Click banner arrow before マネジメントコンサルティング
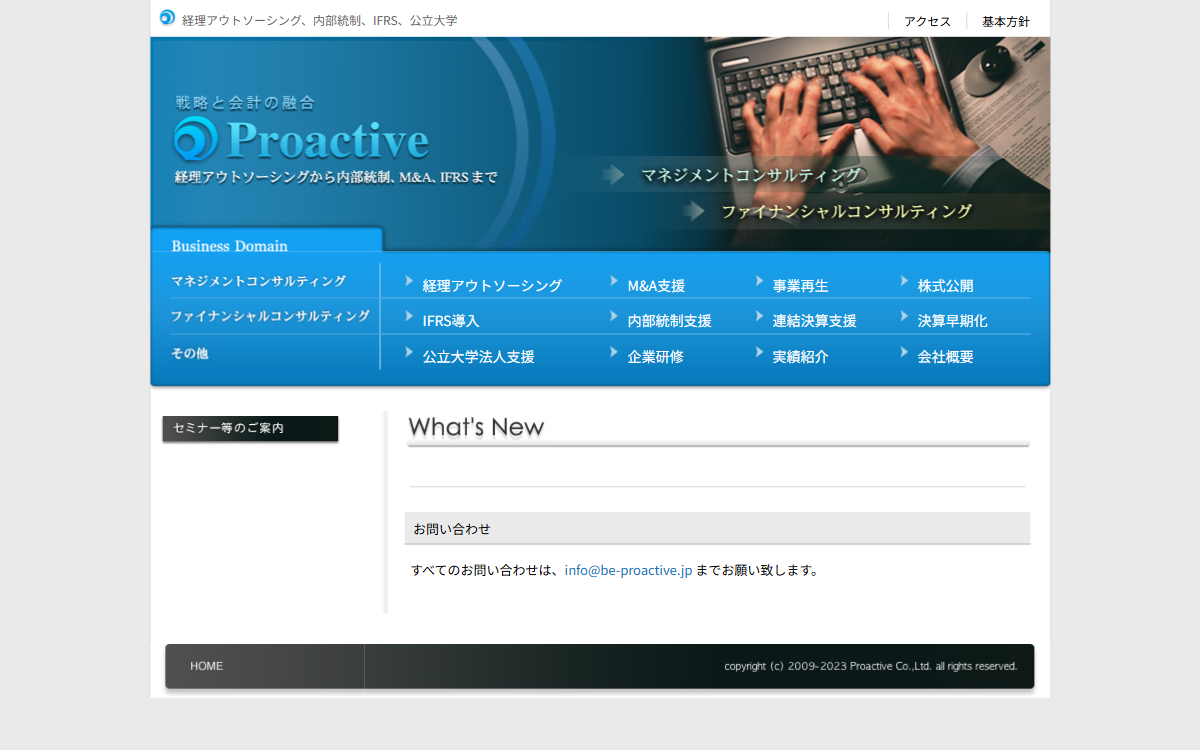Image resolution: width=1200 pixels, height=750 pixels. point(613,175)
